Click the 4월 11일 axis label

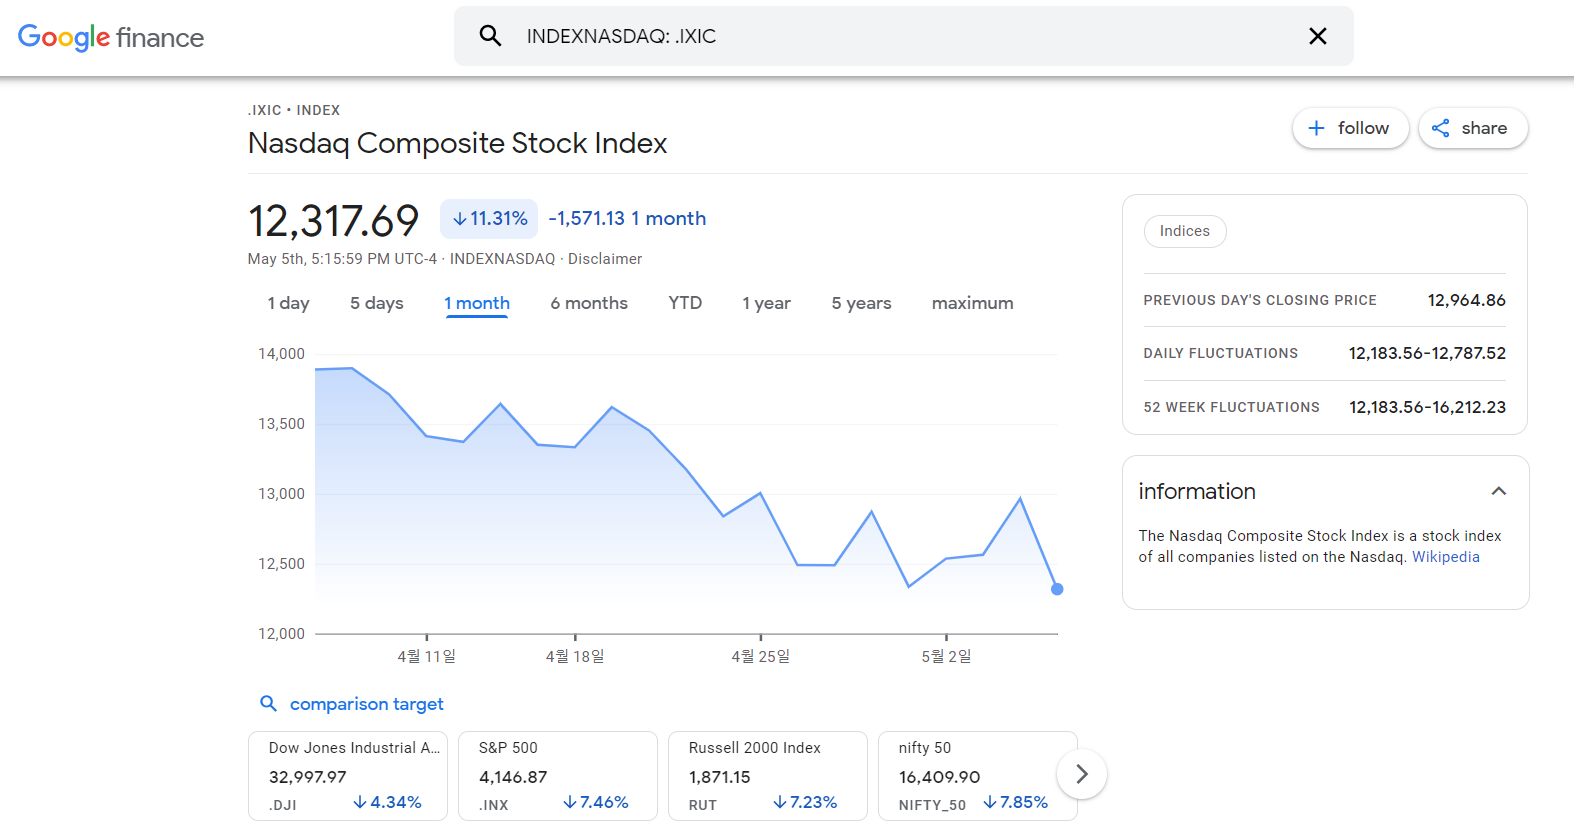[427, 656]
